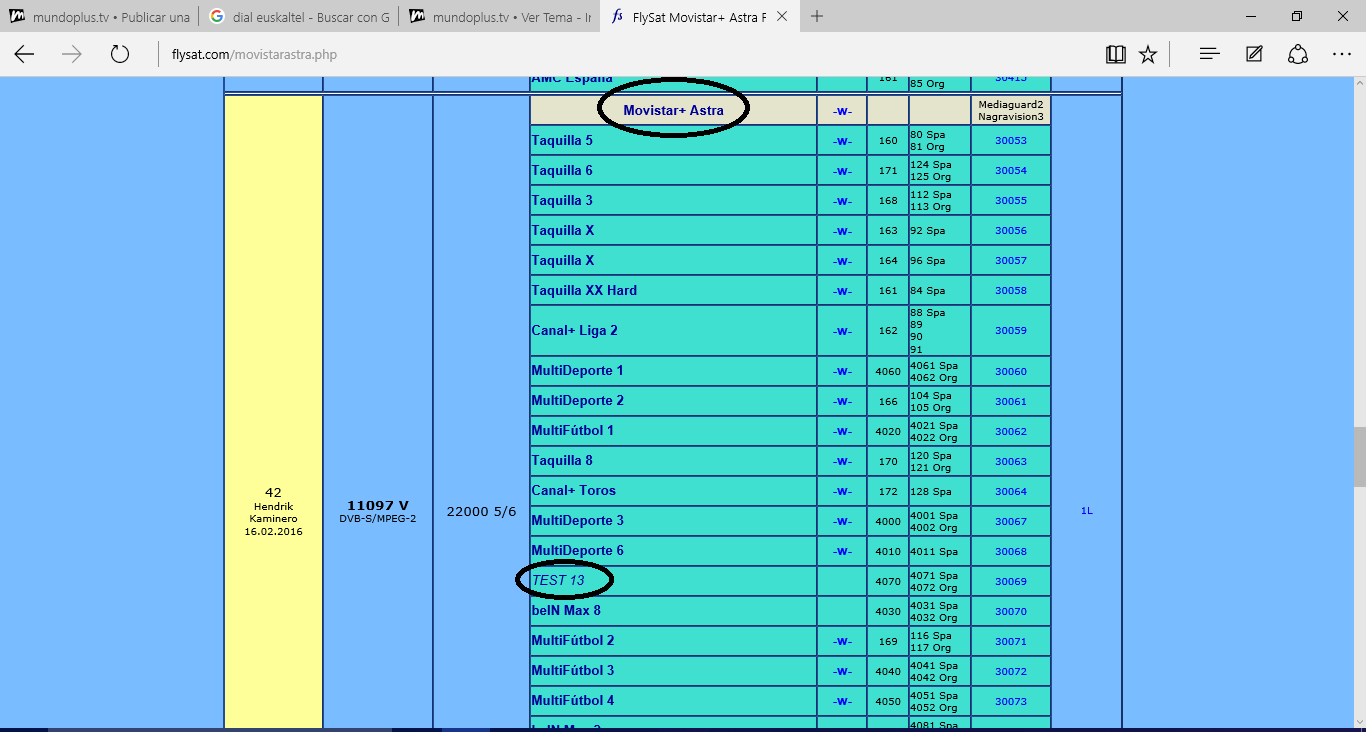The image size is (1366, 732).
Task: Go back to the previous page
Action: pyautogui.click(x=24, y=54)
